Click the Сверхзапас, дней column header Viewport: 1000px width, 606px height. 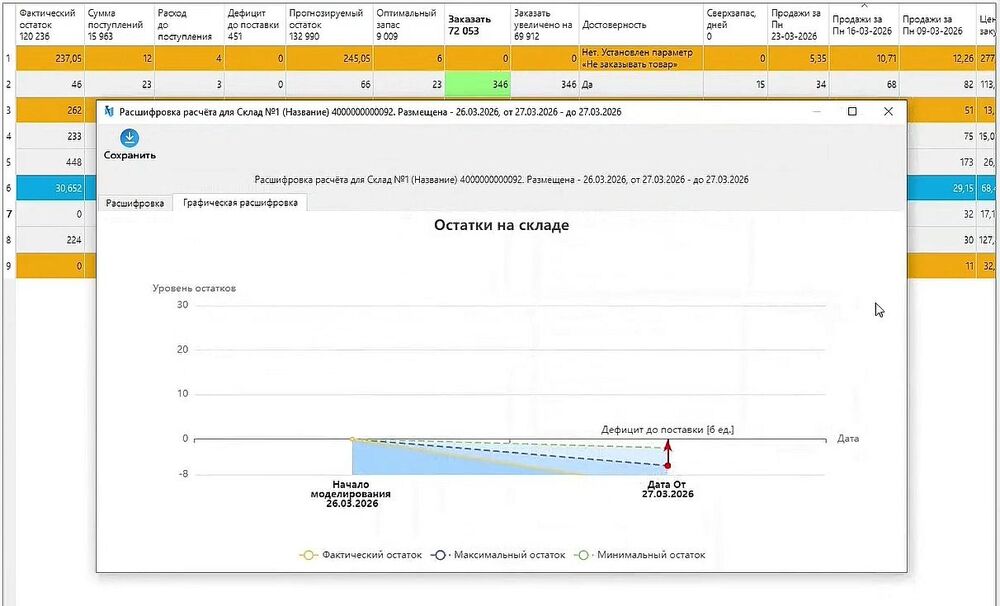[735, 24]
